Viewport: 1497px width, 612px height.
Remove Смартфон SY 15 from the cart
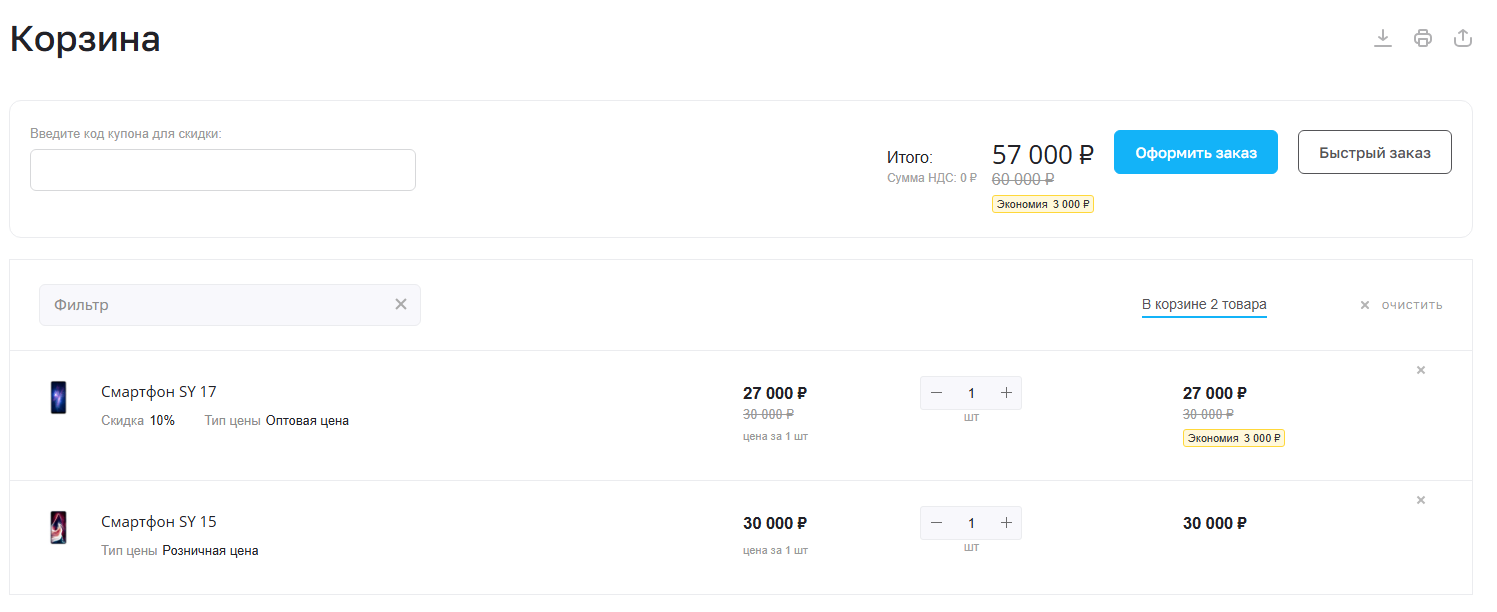pyautogui.click(x=1421, y=500)
